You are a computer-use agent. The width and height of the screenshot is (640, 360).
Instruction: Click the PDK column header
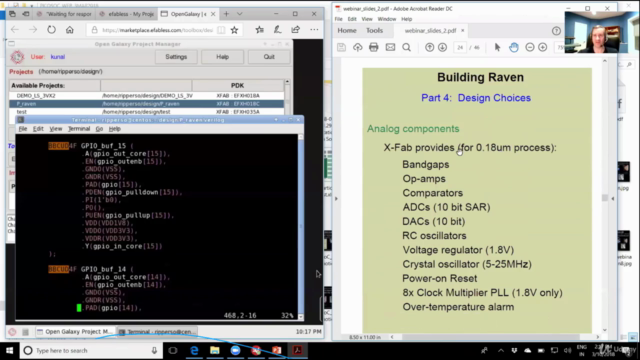(238, 85)
